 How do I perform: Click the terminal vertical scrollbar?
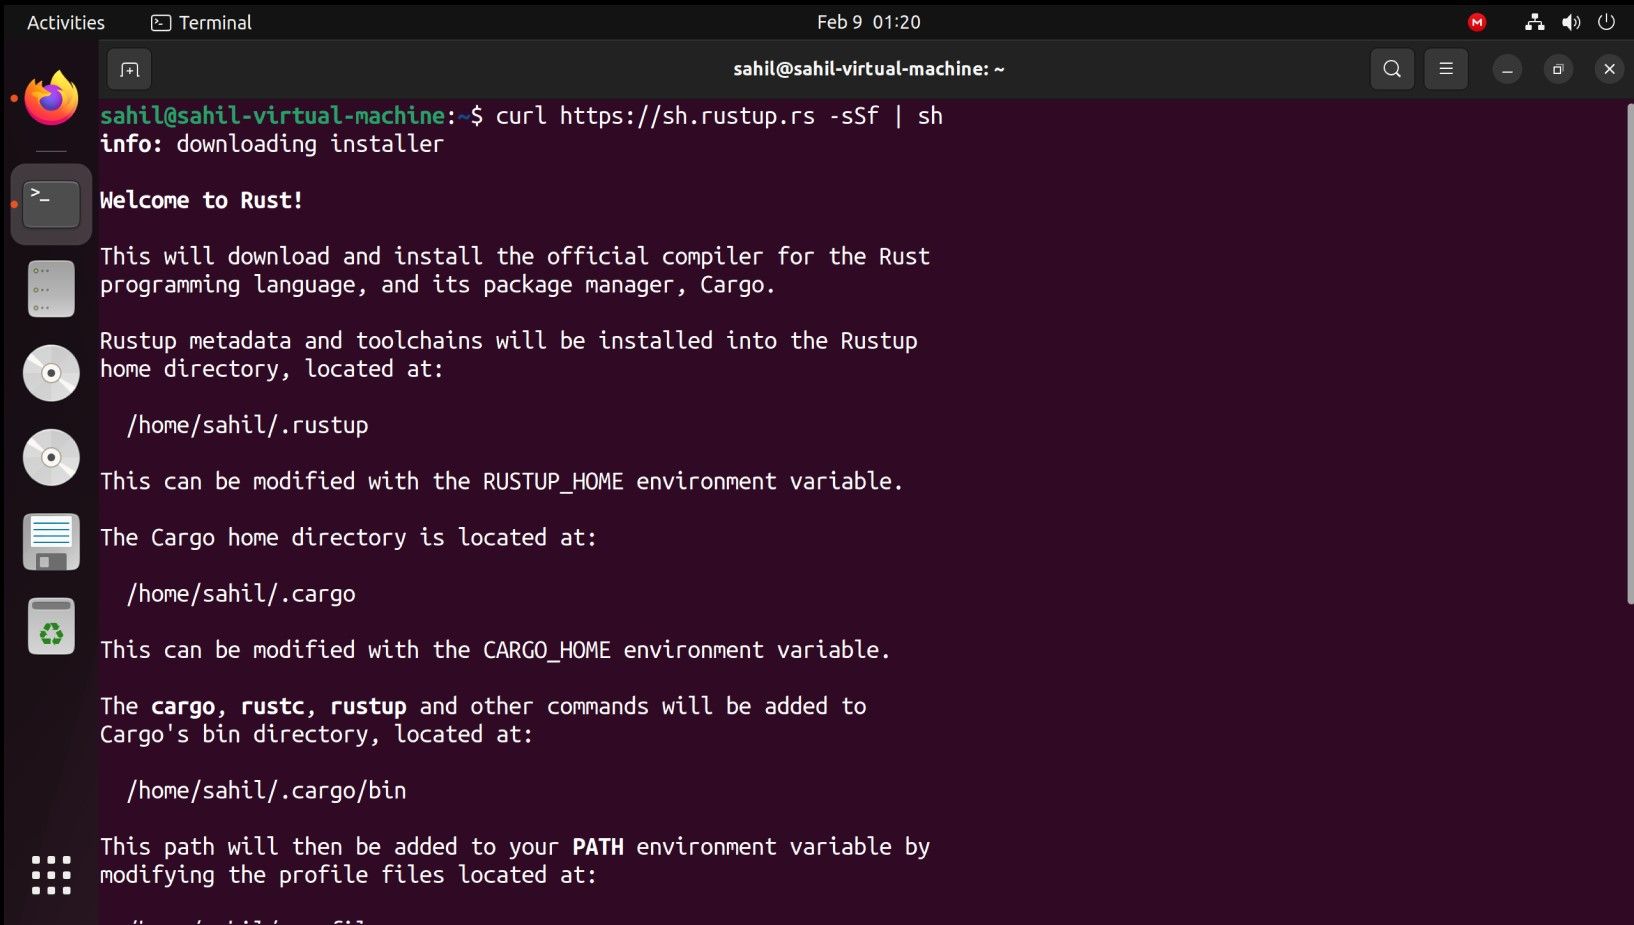coord(1628,350)
